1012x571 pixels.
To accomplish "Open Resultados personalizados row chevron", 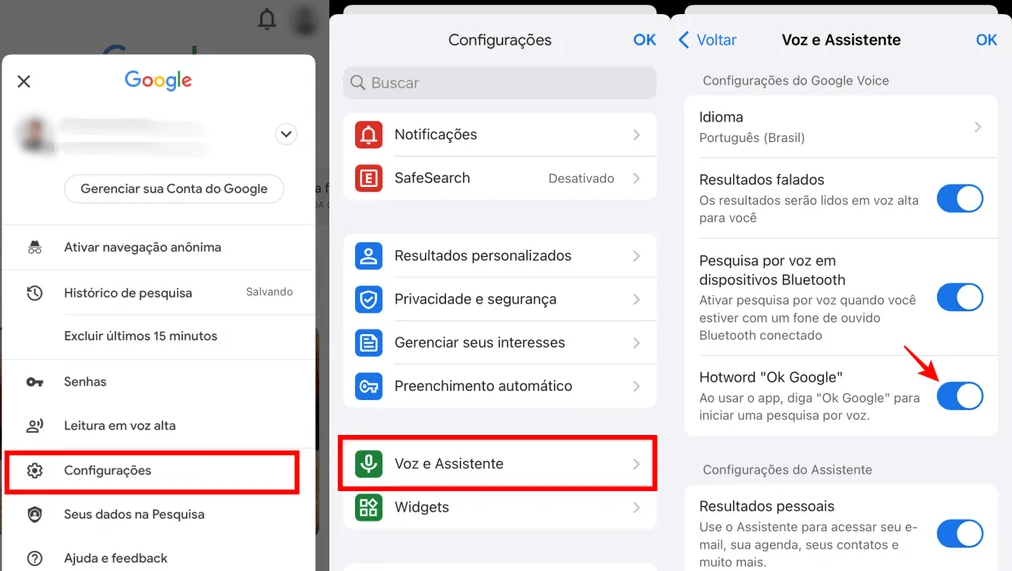I will [636, 256].
